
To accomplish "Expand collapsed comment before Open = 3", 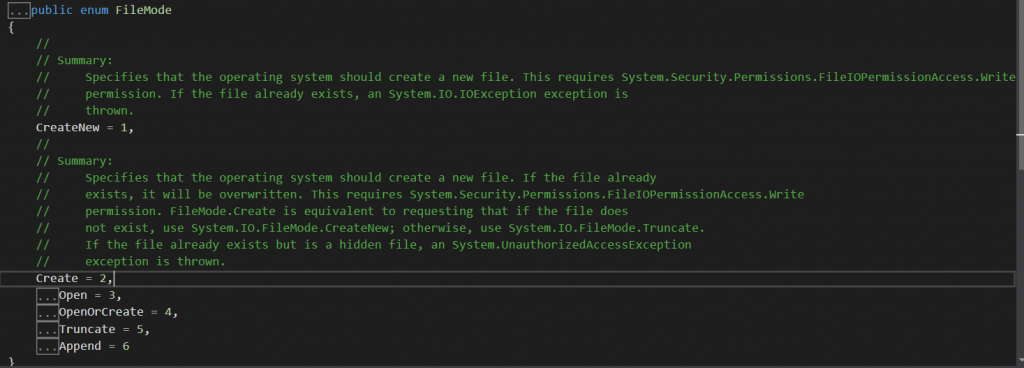I will pyautogui.click(x=48, y=296).
